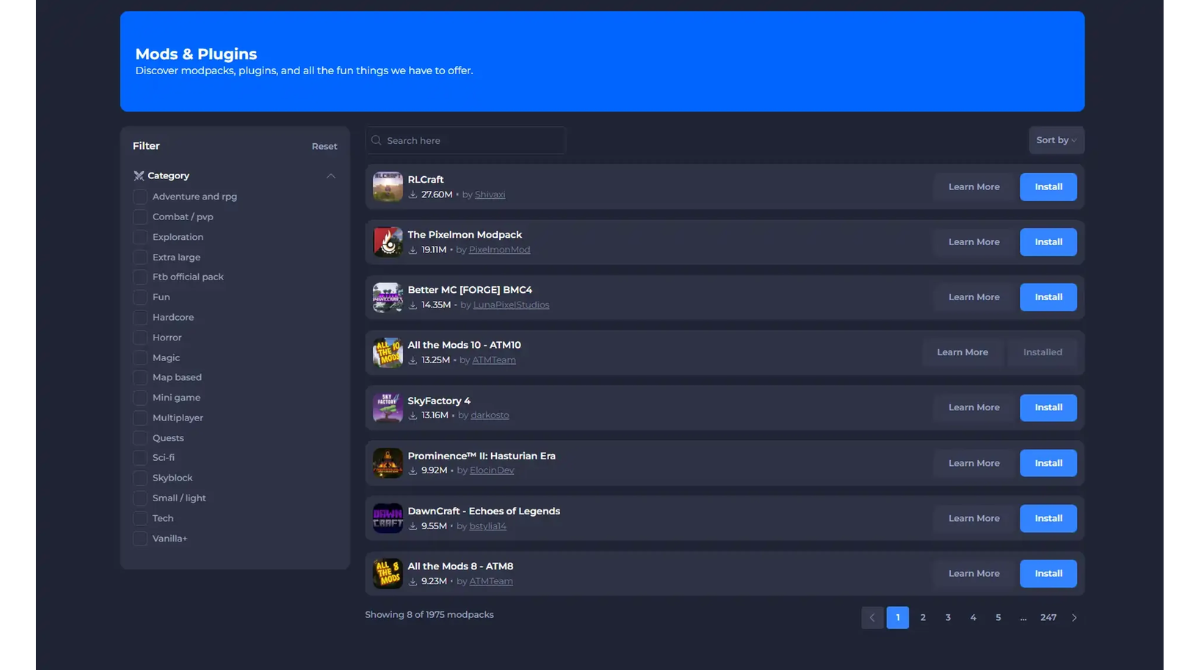Check the Combat / pvp category
Image resolution: width=1200 pixels, height=670 pixels.
click(x=140, y=217)
